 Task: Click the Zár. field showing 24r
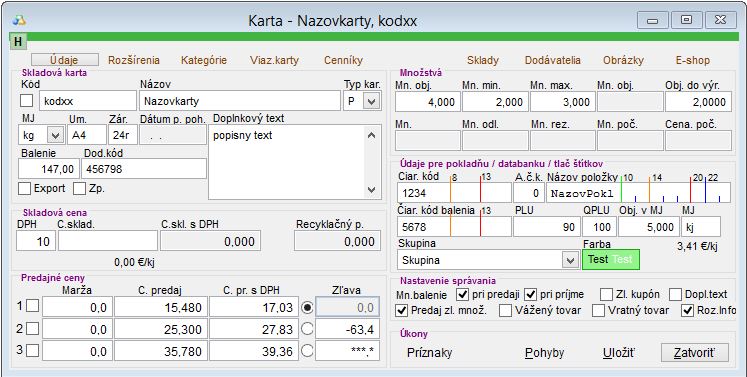pos(123,135)
